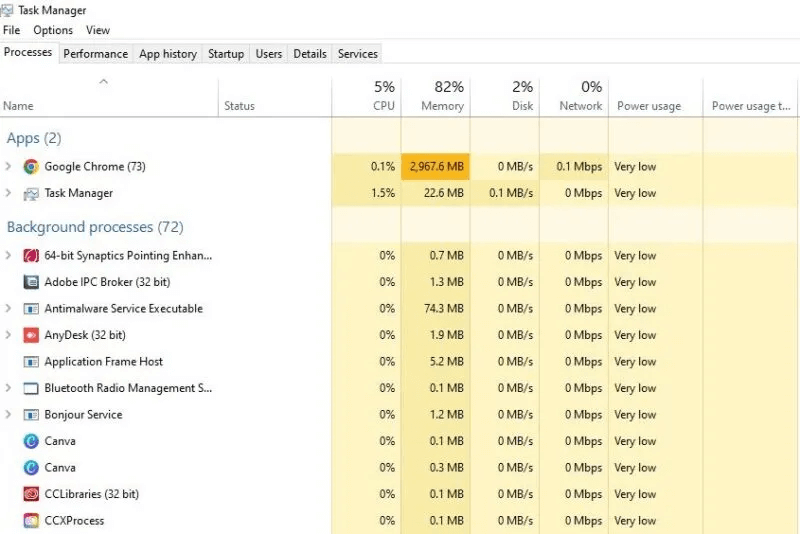This screenshot has height=534, width=800.
Task: Switch to the Users tab
Action: pyautogui.click(x=269, y=54)
